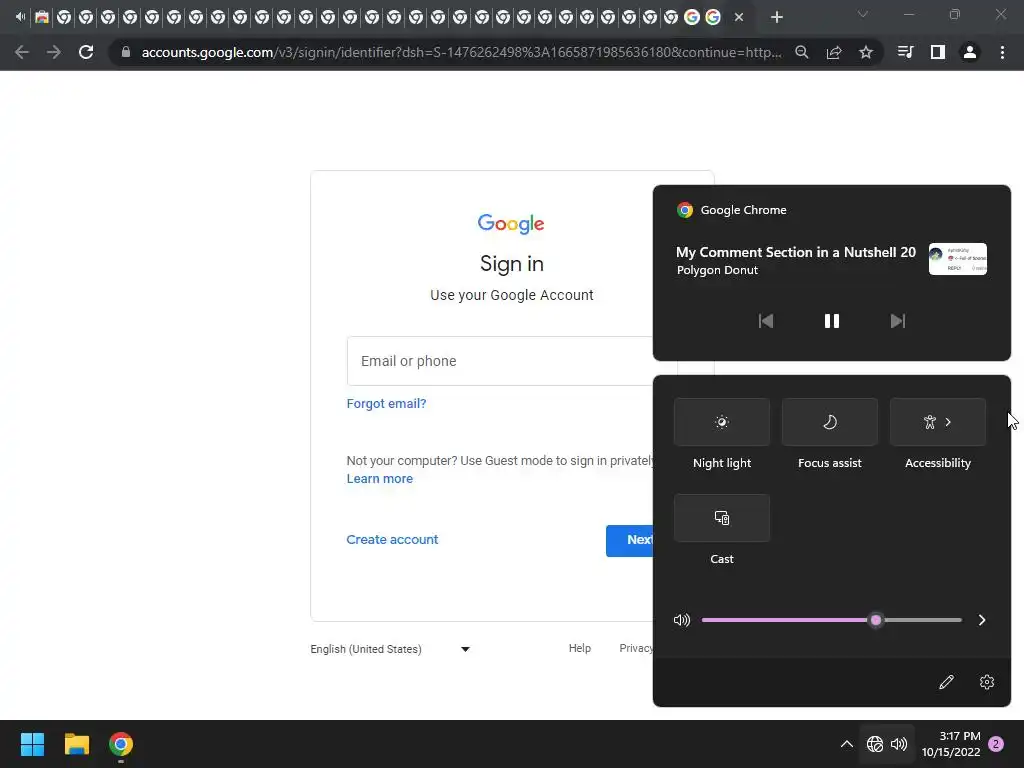Open the clock and date 3:17 PM
The height and width of the screenshot is (768, 1024).
[951, 744]
